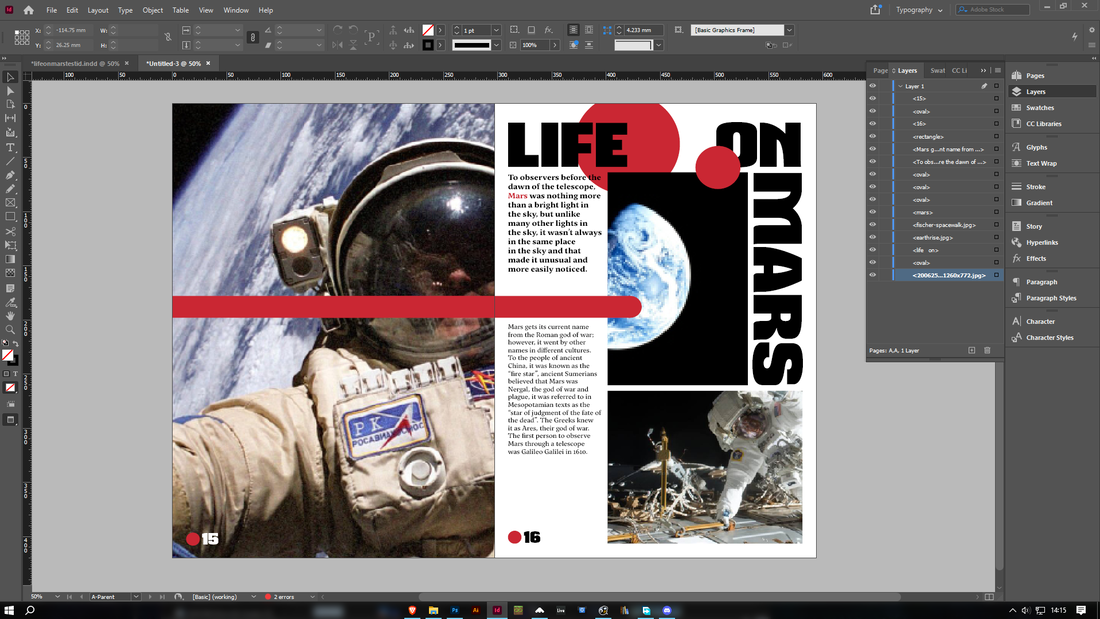Select the Scissors tool
Screen dimensions: 1100x619
click(x=11, y=232)
